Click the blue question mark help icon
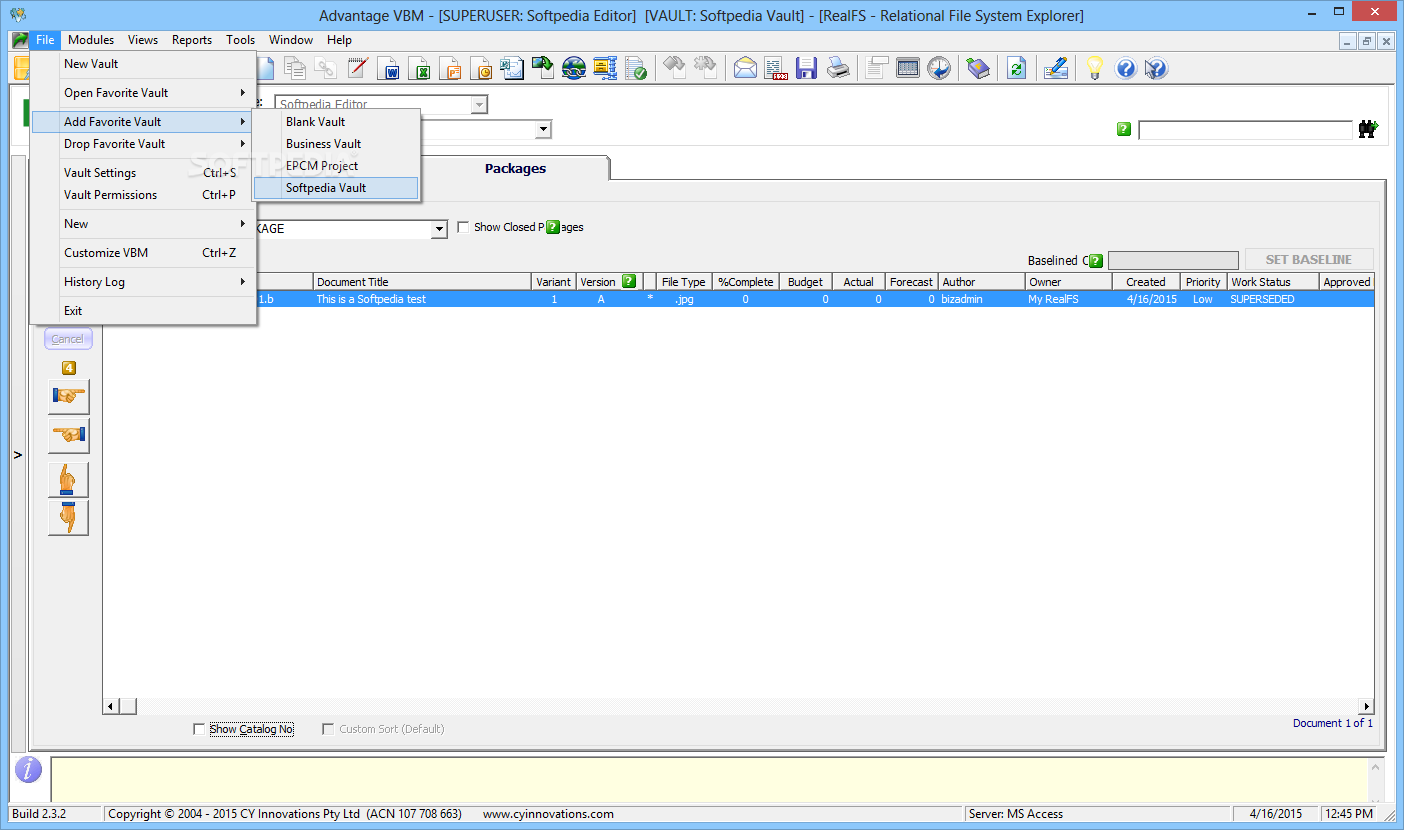Viewport: 1404px width, 830px height. click(x=1126, y=69)
